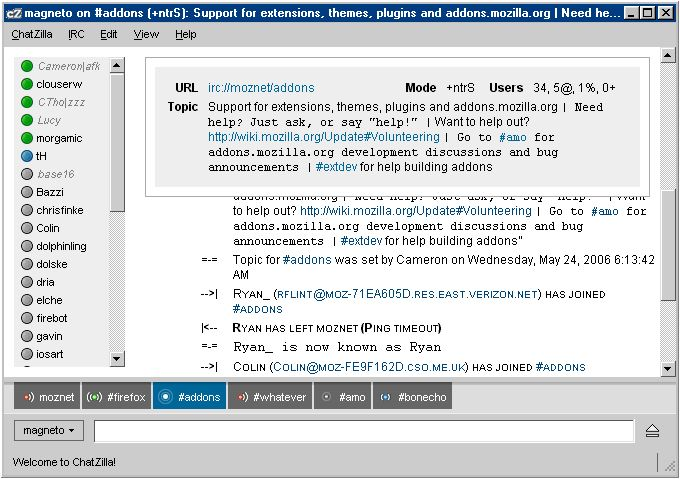Open Volunteering wiki link in topic header
The height and width of the screenshot is (479, 680).
tap(324, 137)
